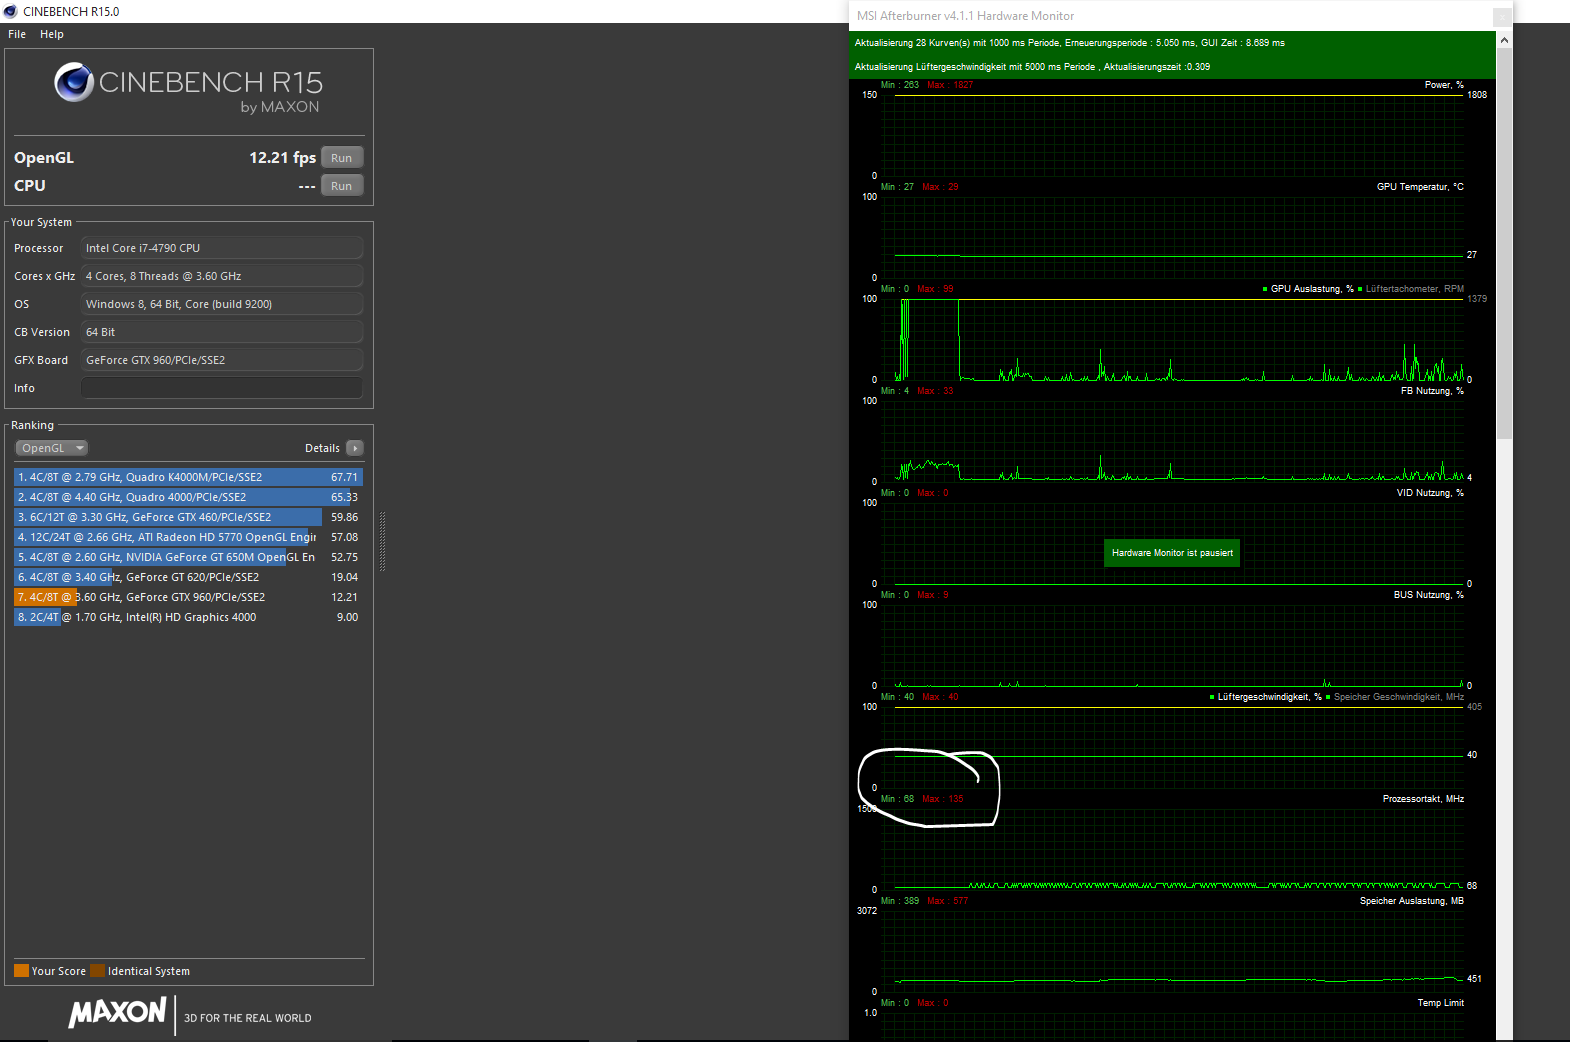Screen dimensions: 1570x1042
Task: Click the Cinebench title bar app icon
Action: coord(11,11)
